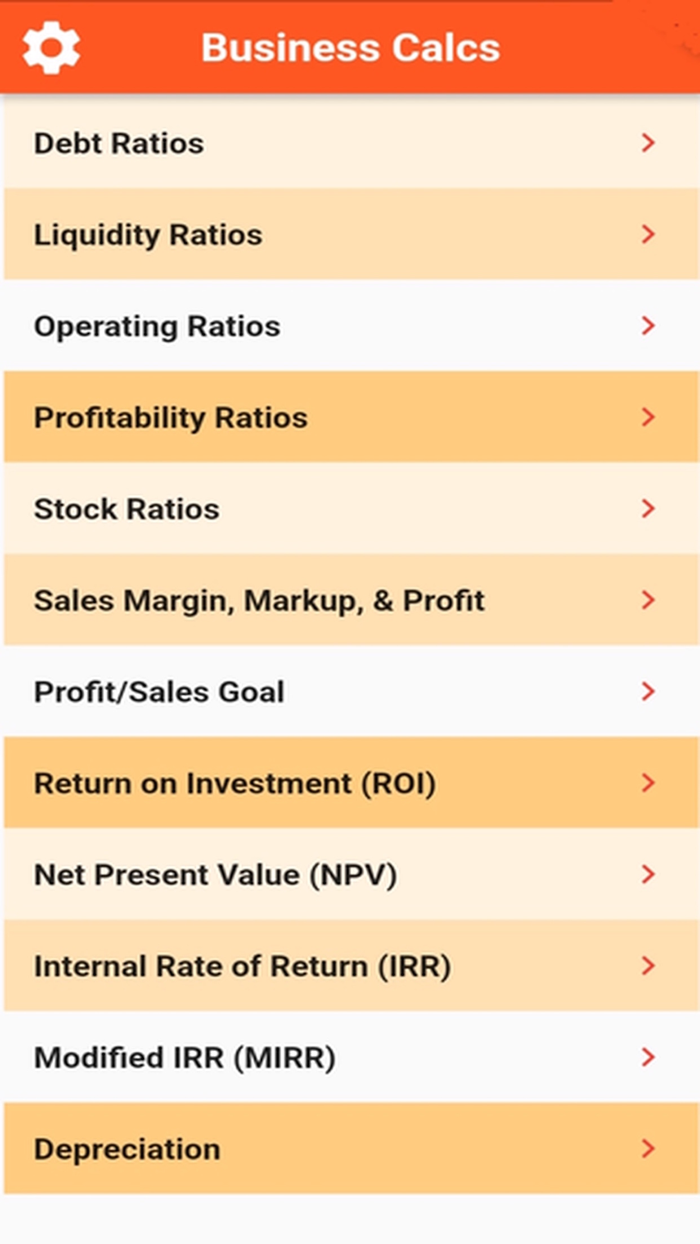Click the Business Calcs title
The width and height of the screenshot is (700, 1244).
point(350,46)
